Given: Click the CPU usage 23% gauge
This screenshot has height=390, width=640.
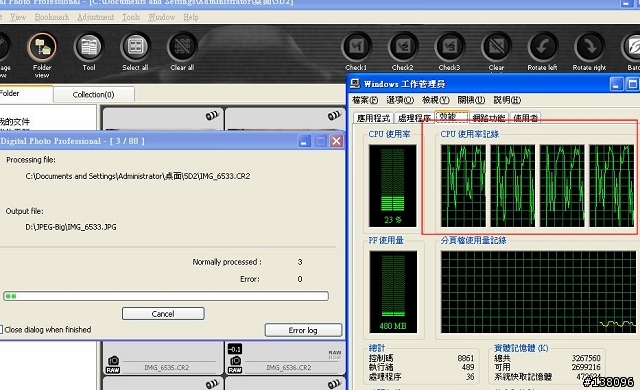Looking at the screenshot, I should click(x=393, y=186).
